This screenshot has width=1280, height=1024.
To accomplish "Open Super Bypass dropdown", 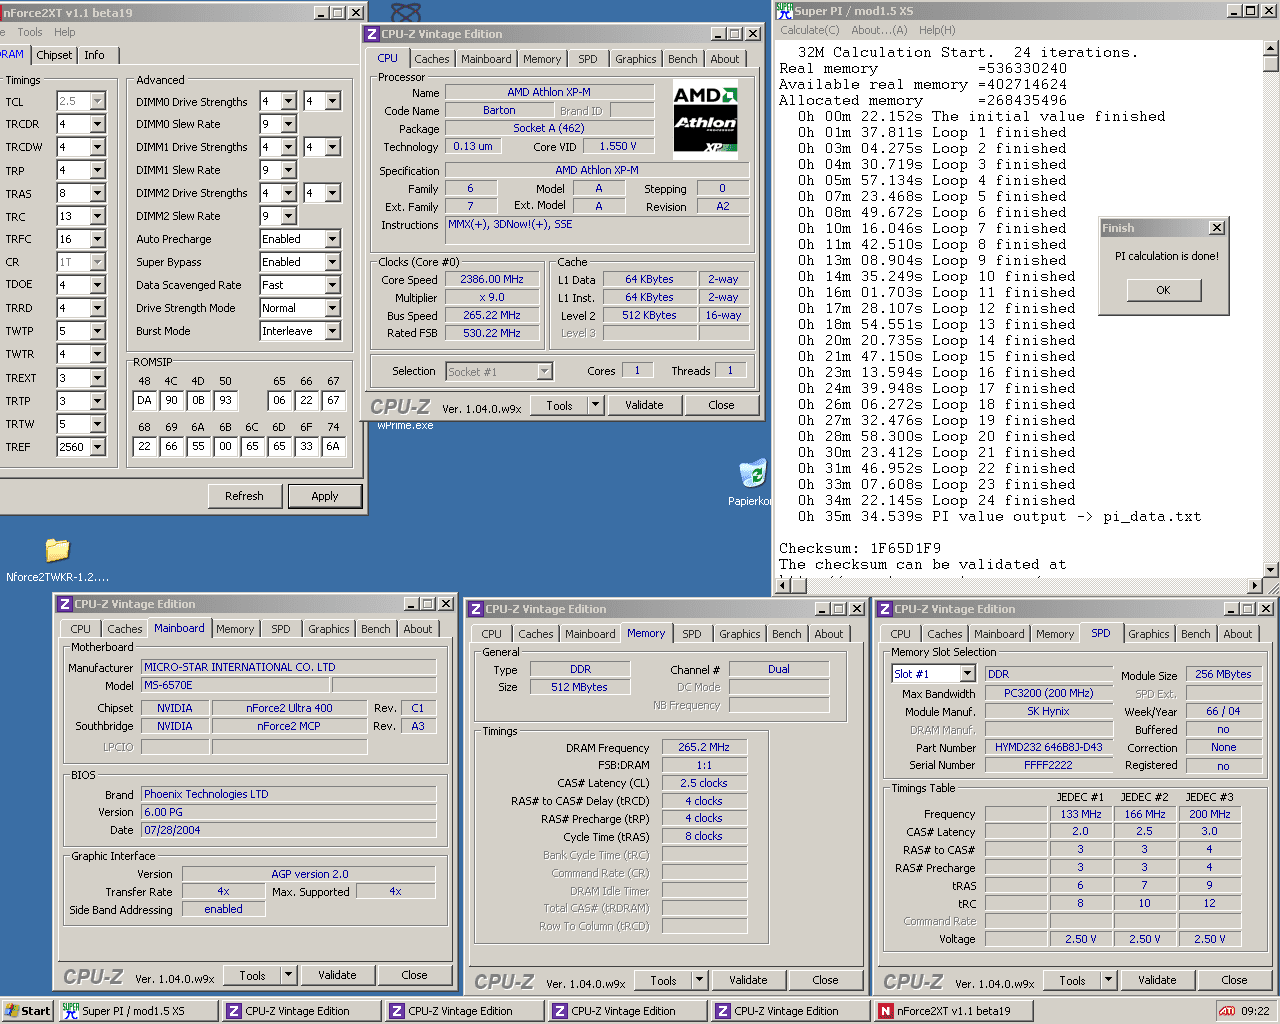I will [332, 262].
